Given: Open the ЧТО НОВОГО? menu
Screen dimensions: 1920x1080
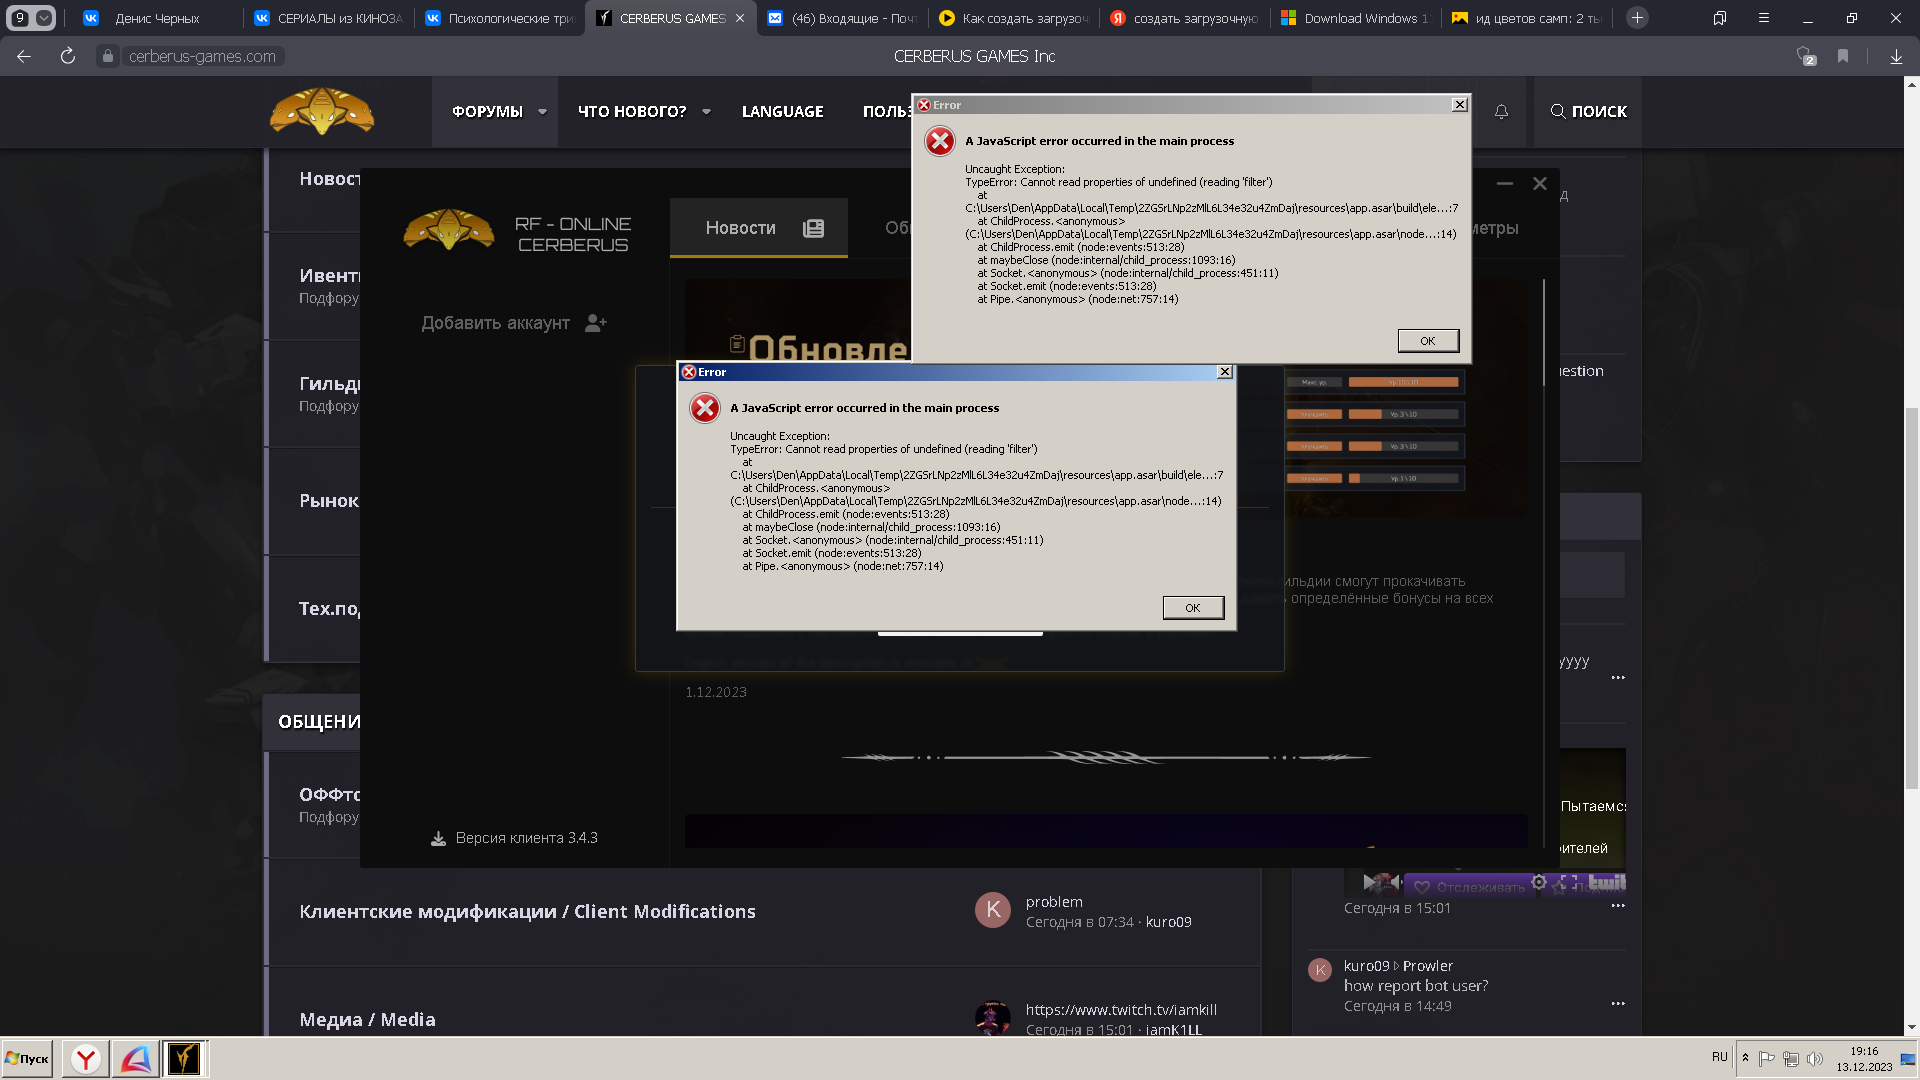Looking at the screenshot, I should (x=632, y=112).
